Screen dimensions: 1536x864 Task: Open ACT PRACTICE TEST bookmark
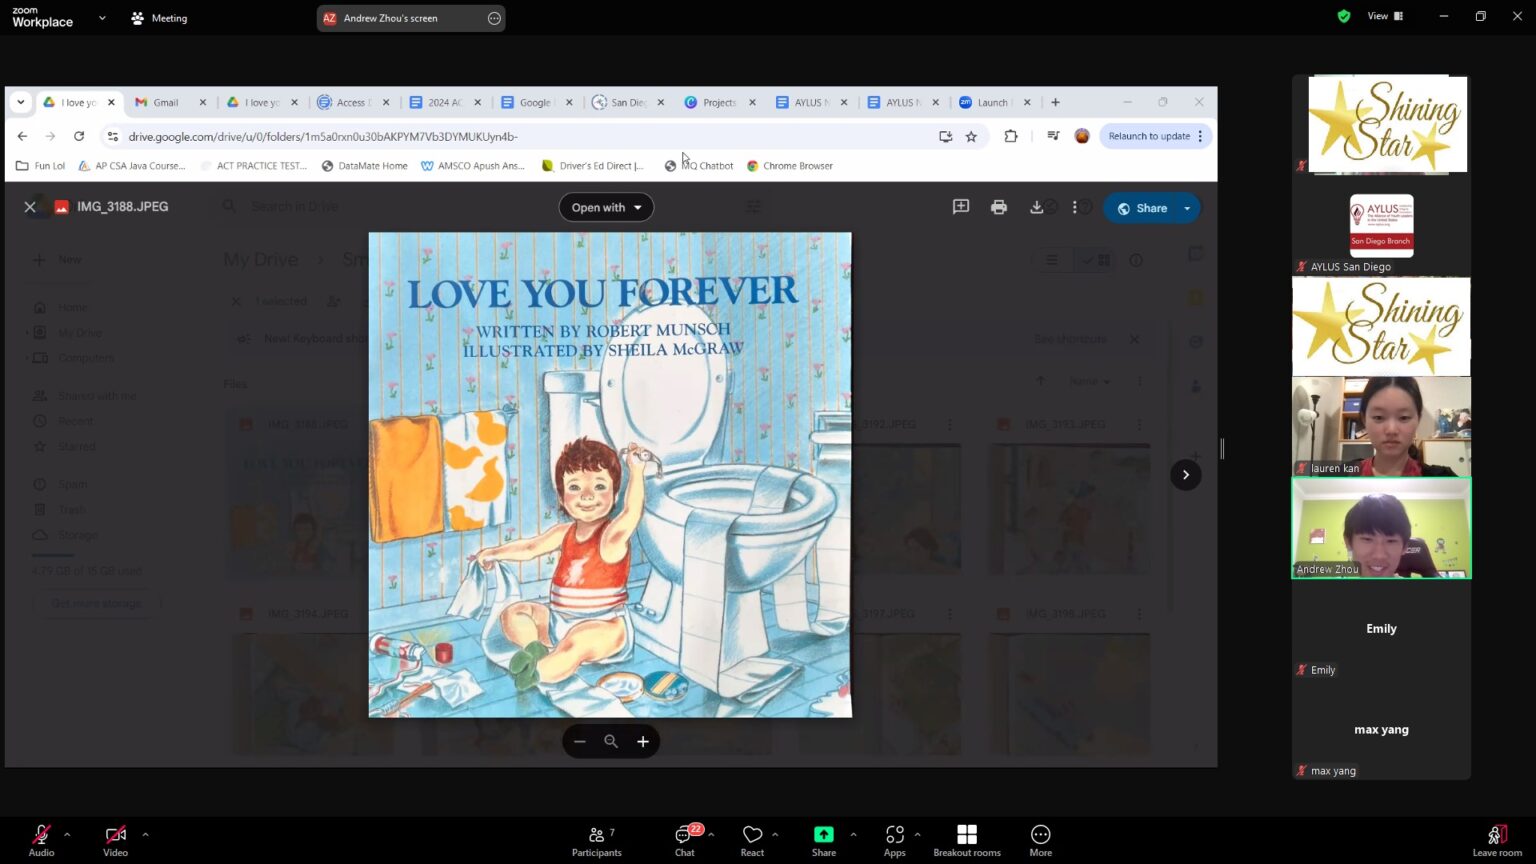click(x=254, y=166)
